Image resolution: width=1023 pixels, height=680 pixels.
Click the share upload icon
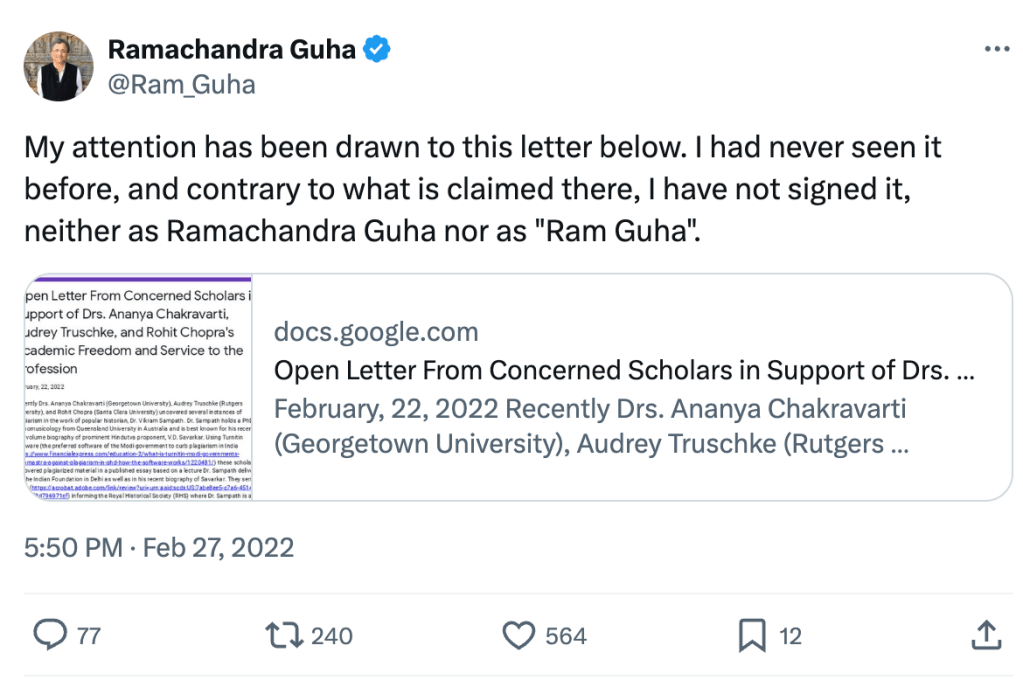tap(986, 635)
